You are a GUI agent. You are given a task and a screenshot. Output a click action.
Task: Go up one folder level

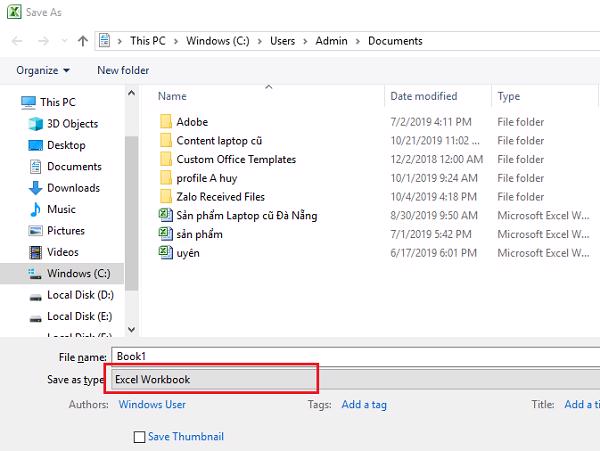pos(83,41)
